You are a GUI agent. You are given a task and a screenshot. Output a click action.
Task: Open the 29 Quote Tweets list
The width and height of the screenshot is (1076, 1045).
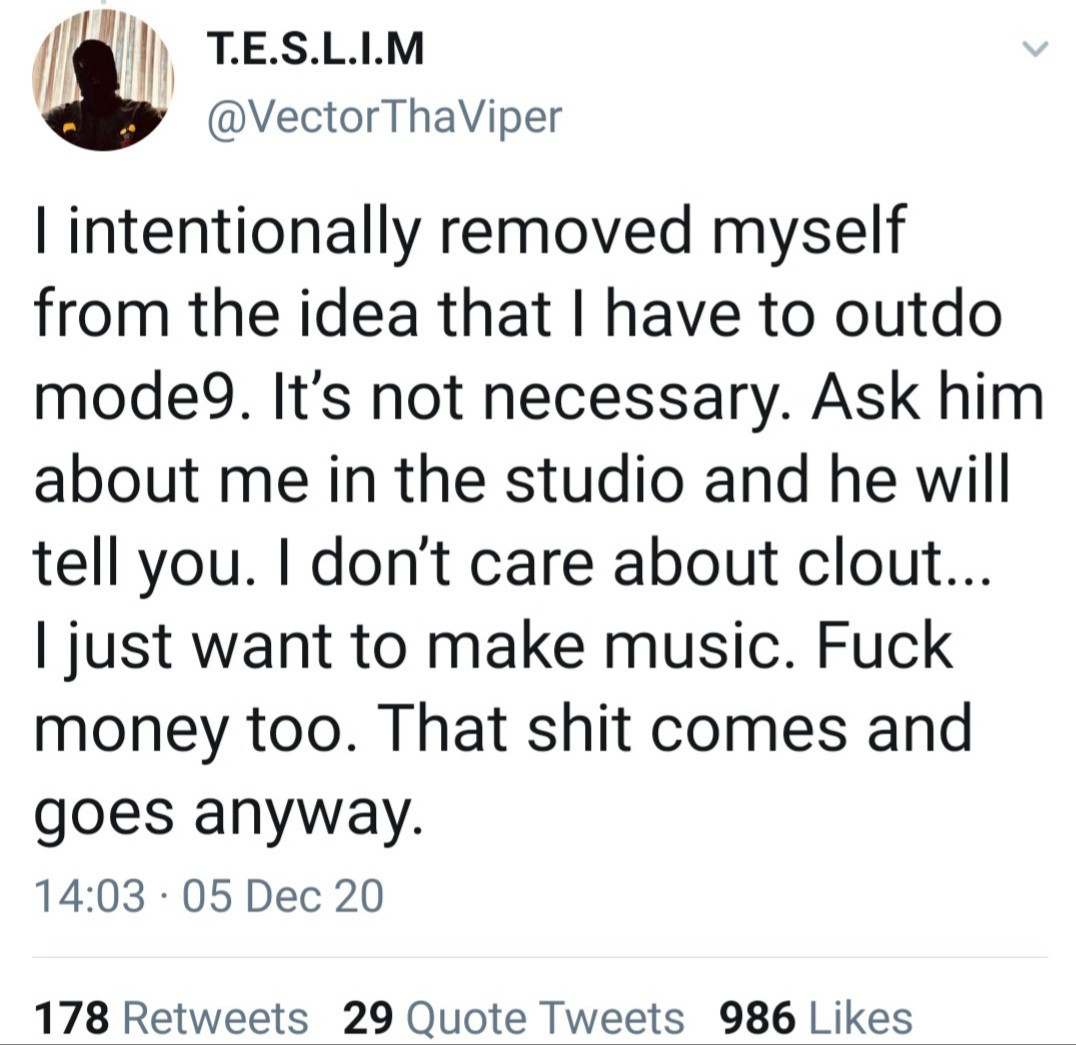pyautogui.click(x=513, y=1018)
